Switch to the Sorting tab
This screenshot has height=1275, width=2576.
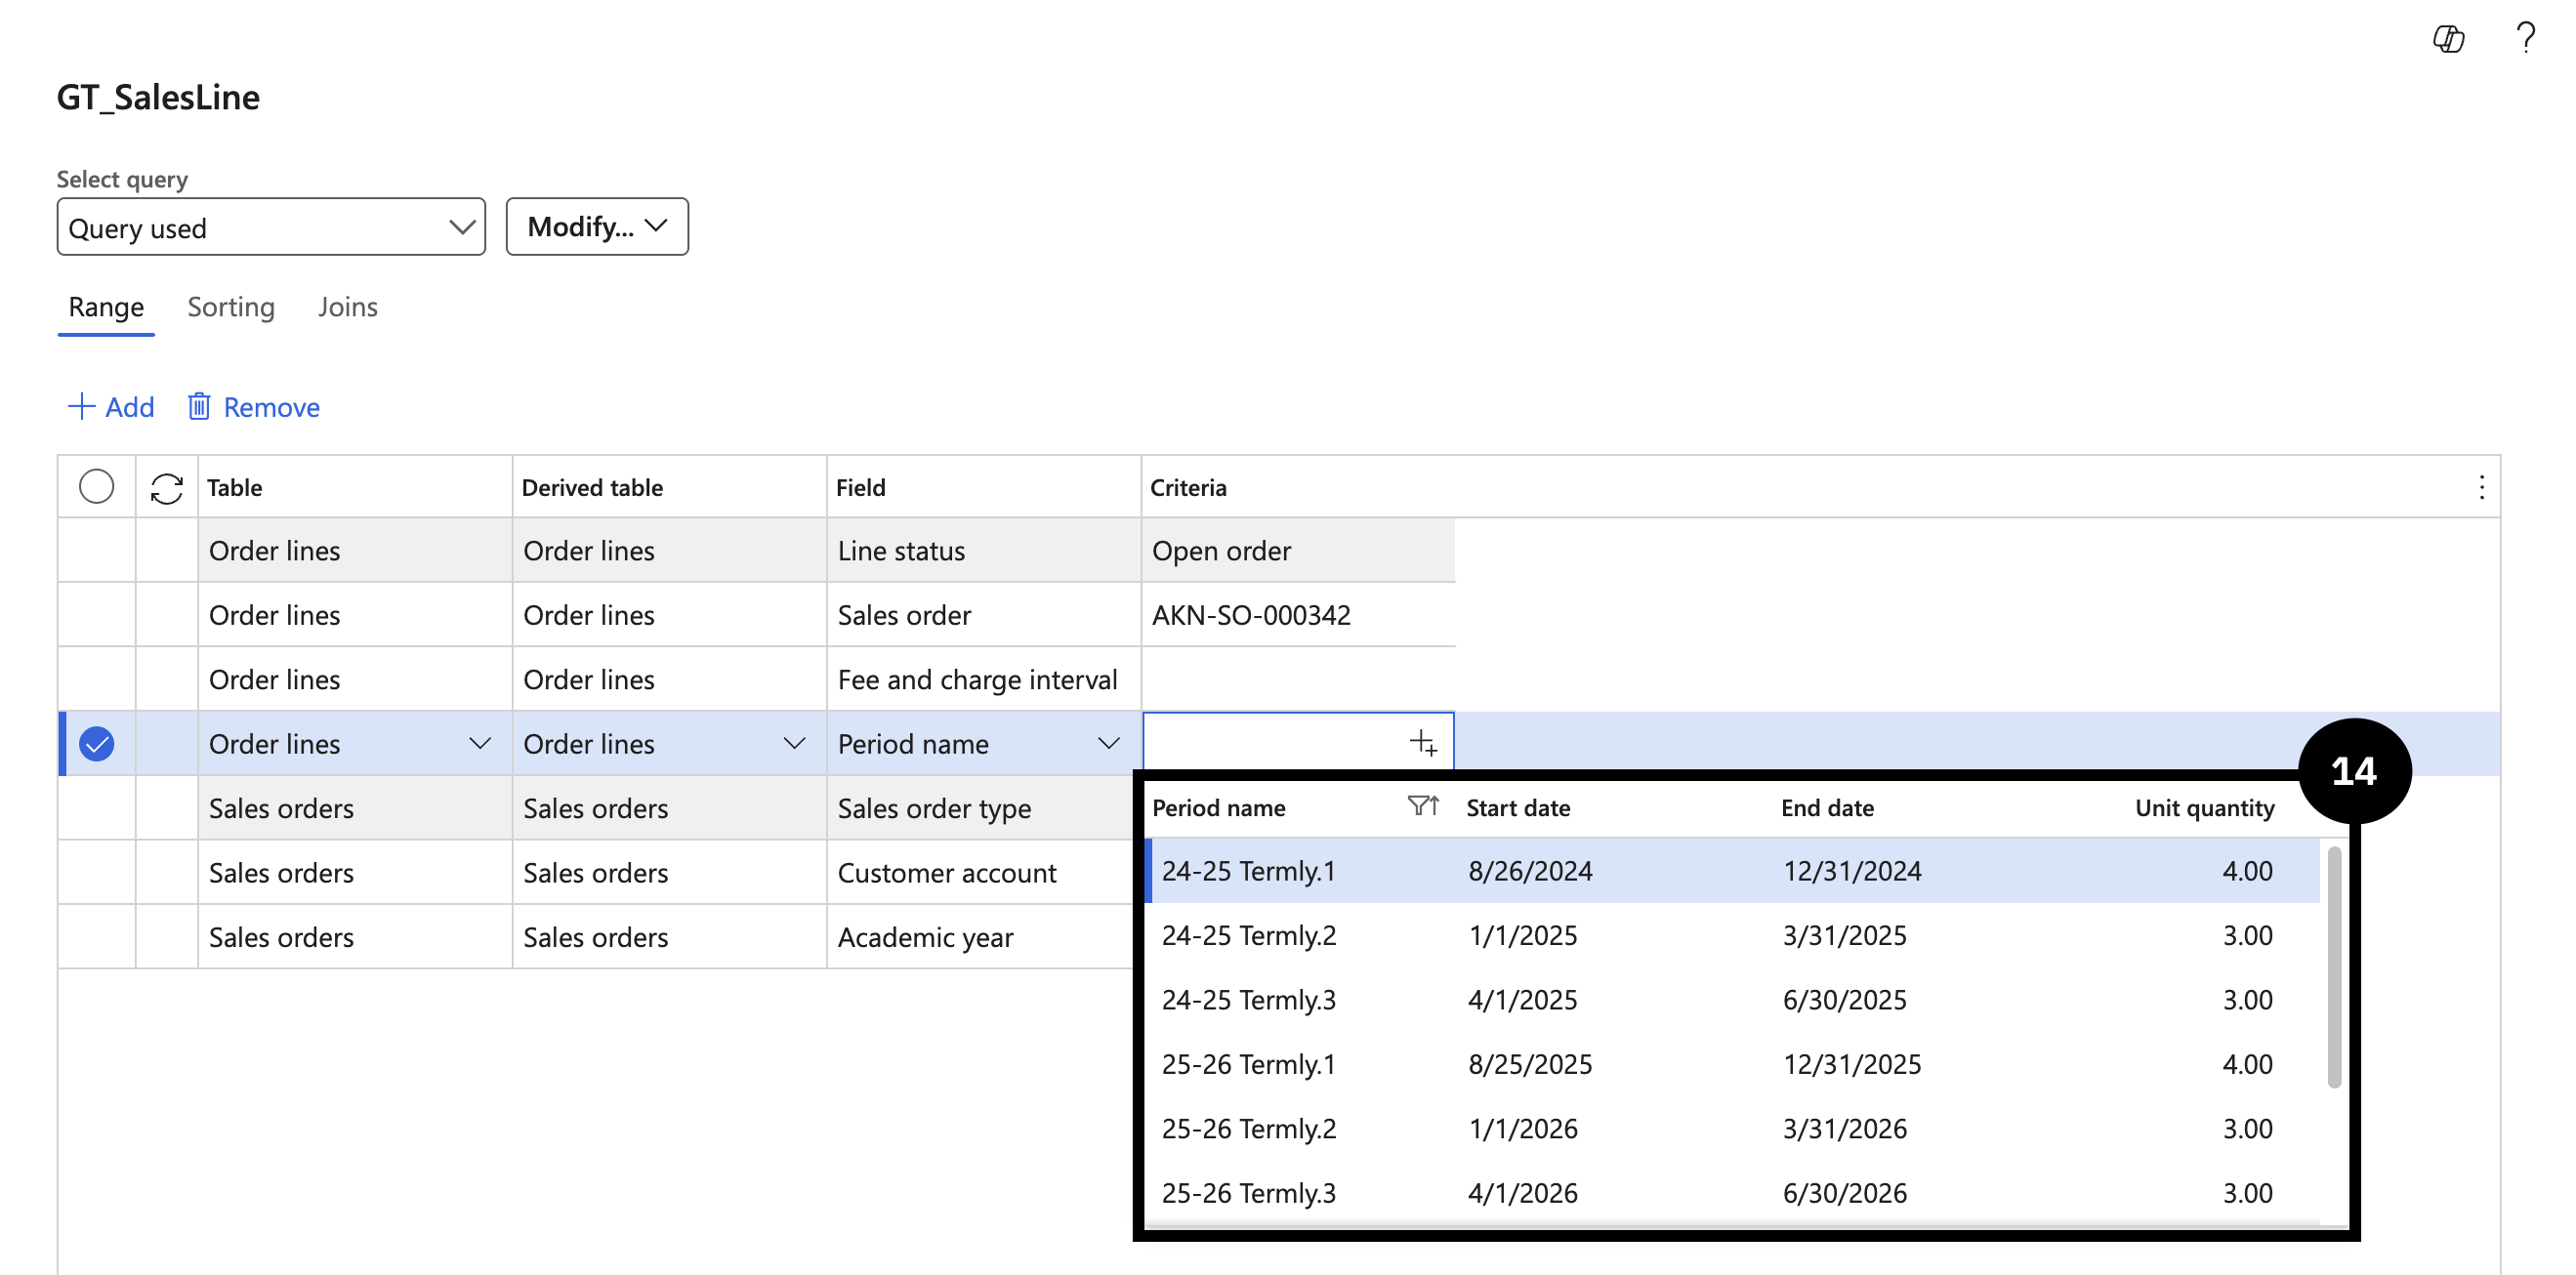click(x=231, y=307)
